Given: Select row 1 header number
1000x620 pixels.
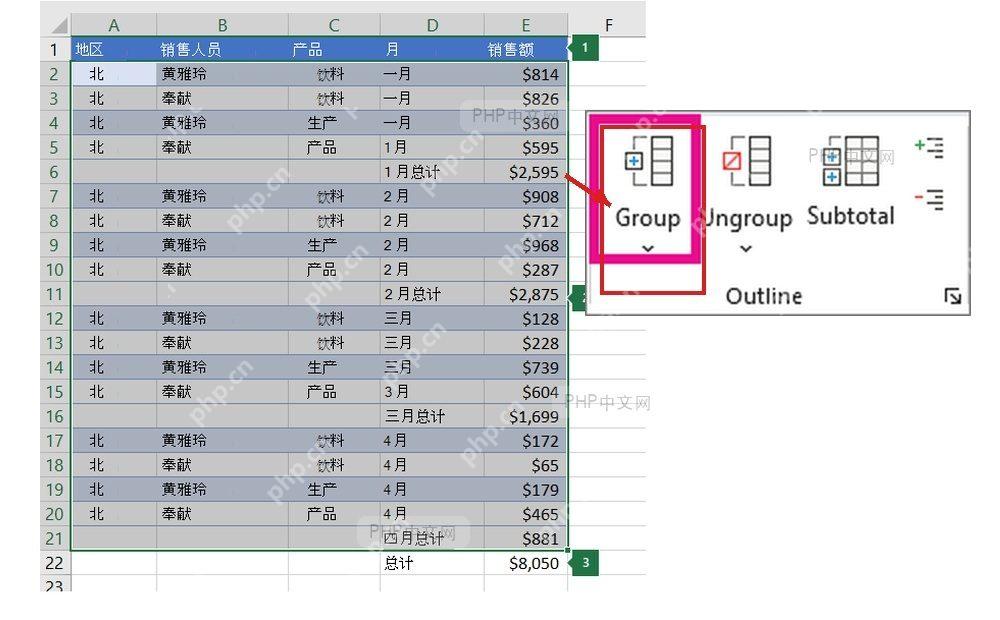Looking at the screenshot, I should click(x=55, y=49).
